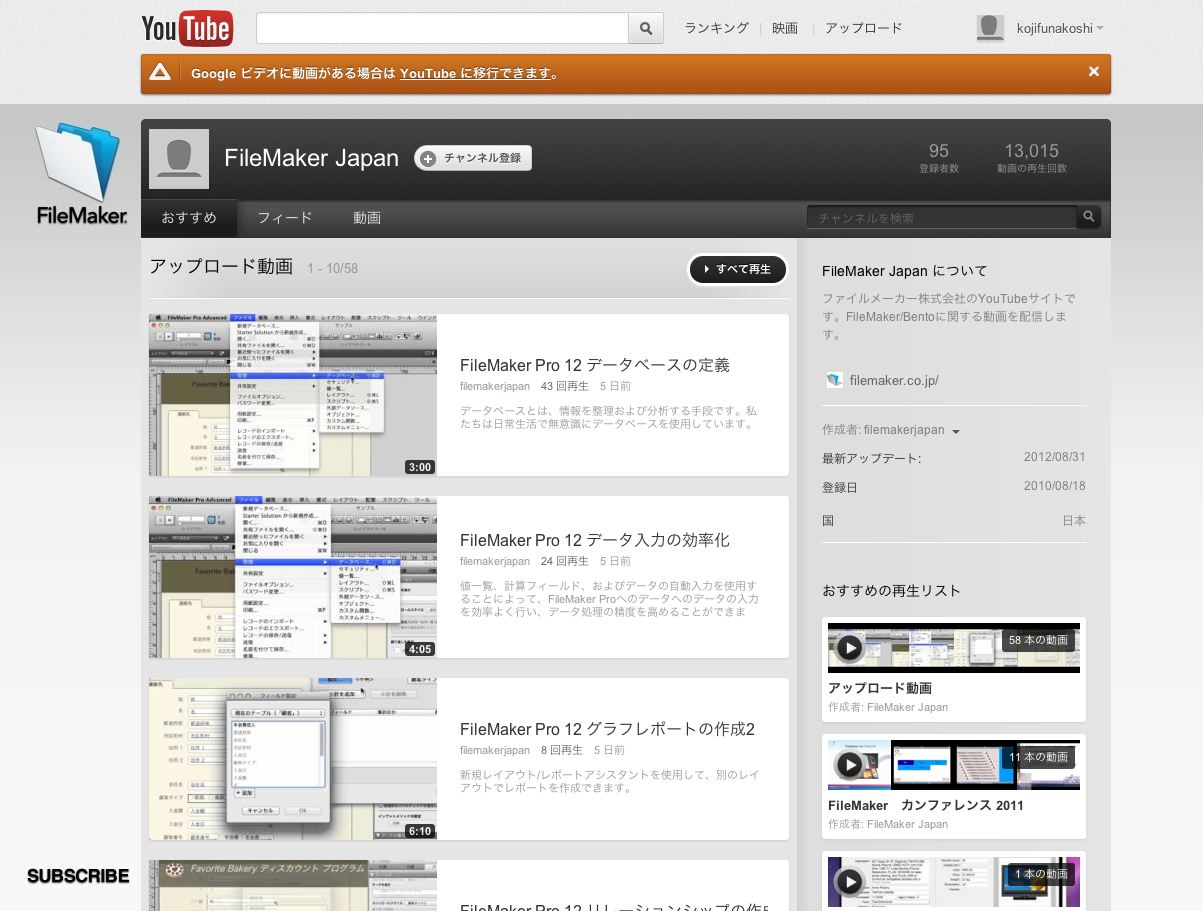Viewport: 1203px width, 911px height.
Task: Click thumbnail of the 4:05 video
Action: [x=293, y=577]
